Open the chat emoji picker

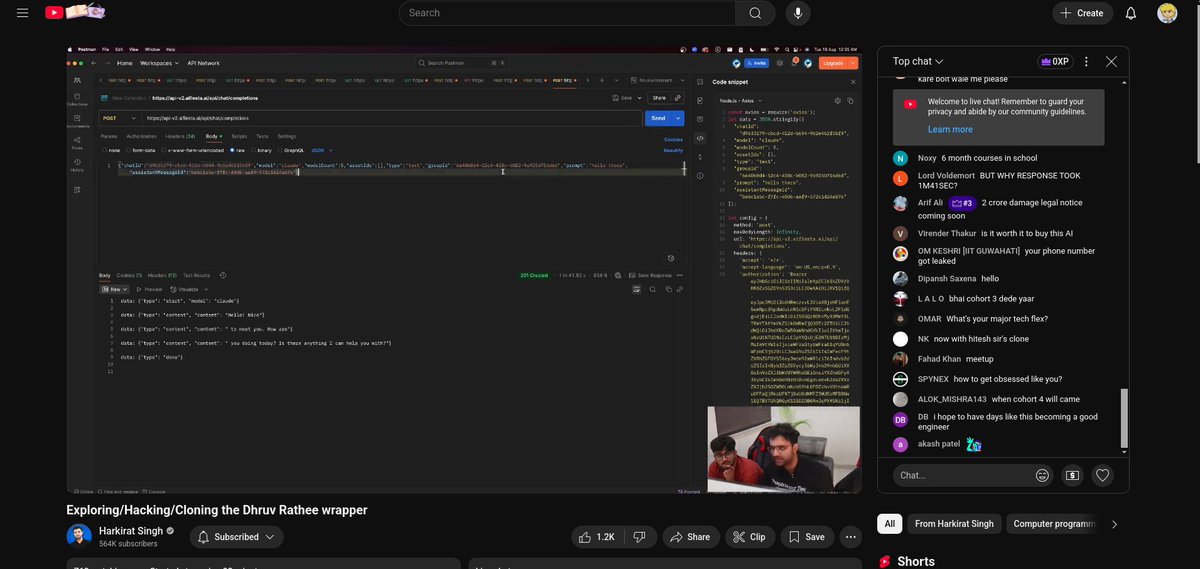(1043, 475)
